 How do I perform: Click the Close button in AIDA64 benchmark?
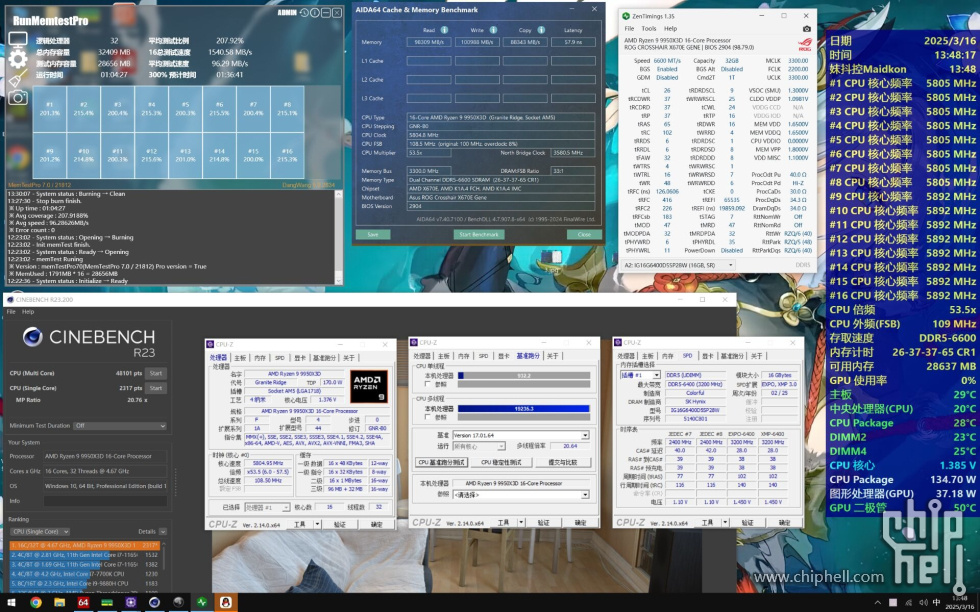(x=584, y=234)
